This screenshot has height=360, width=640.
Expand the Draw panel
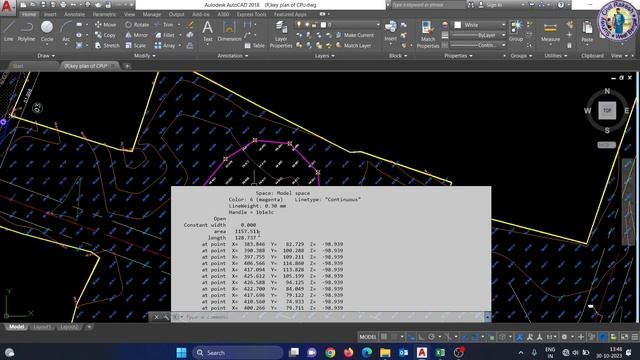click(46, 56)
